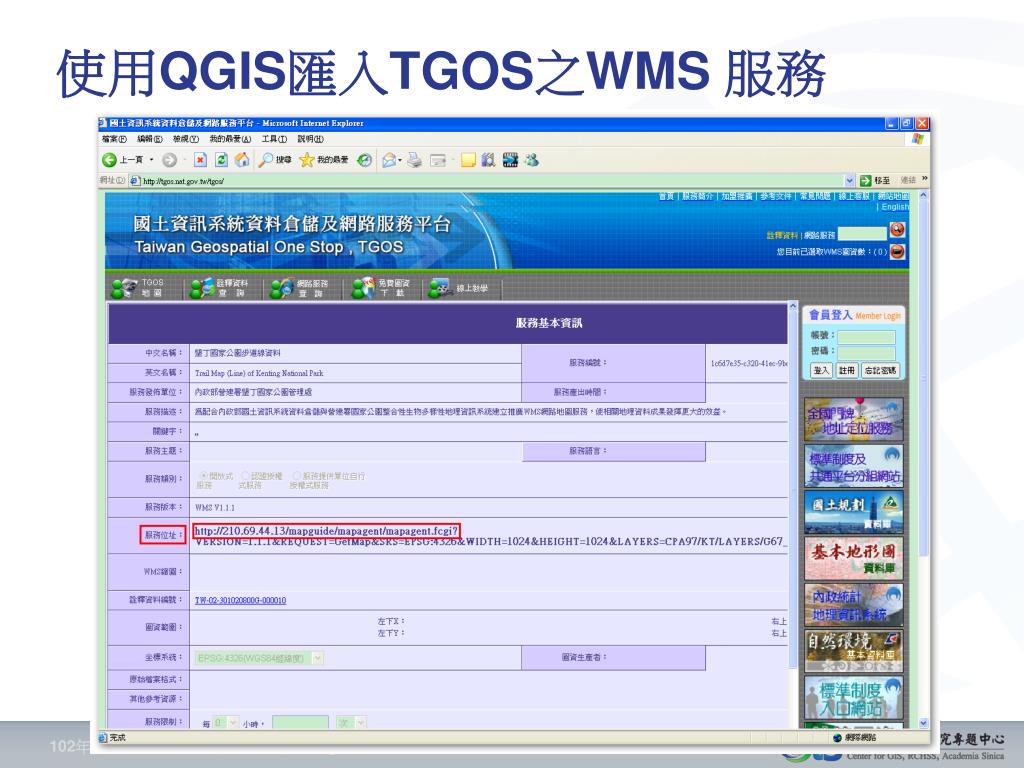Click the 首頁 top navigation link
Image resolution: width=1024 pixels, height=768 pixels.
[666, 196]
